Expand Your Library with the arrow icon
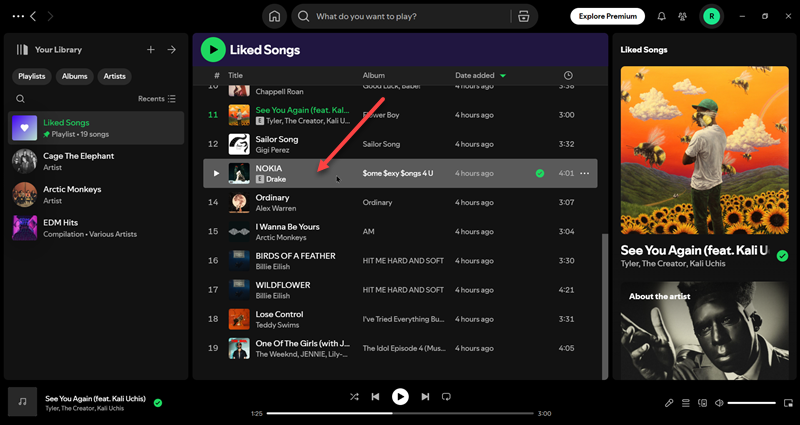Screen dimensions: 800x425 point(172,49)
